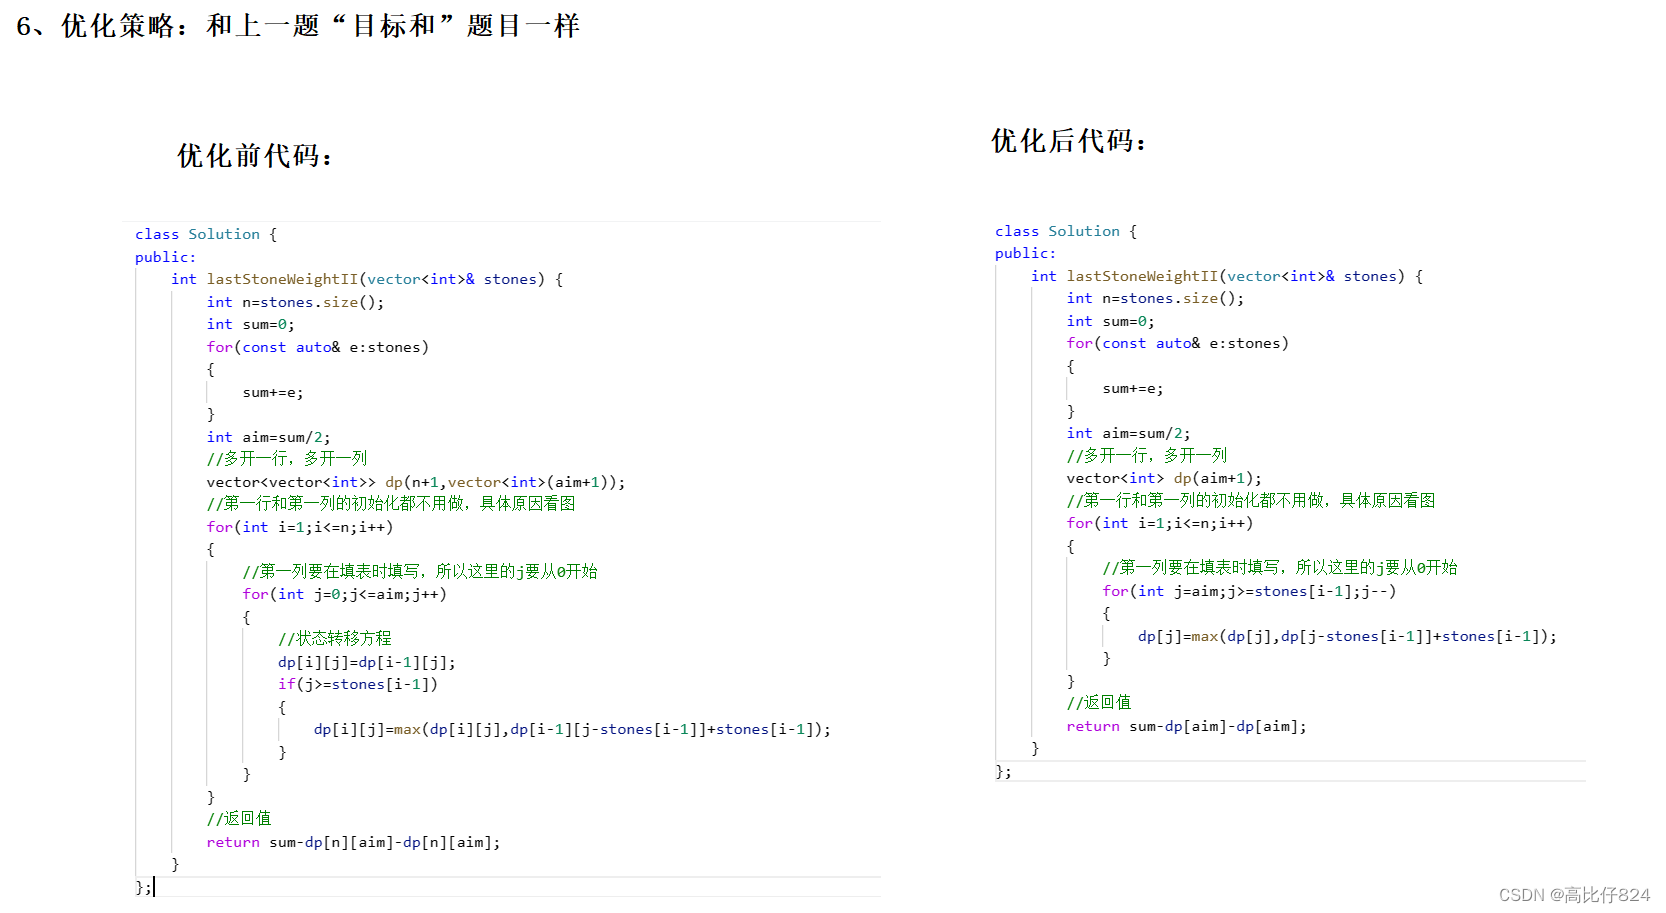This screenshot has width=1666, height=913.
Task: Click 'for(int i=1;i<=n;i++)' in right code
Action: (x=1160, y=523)
